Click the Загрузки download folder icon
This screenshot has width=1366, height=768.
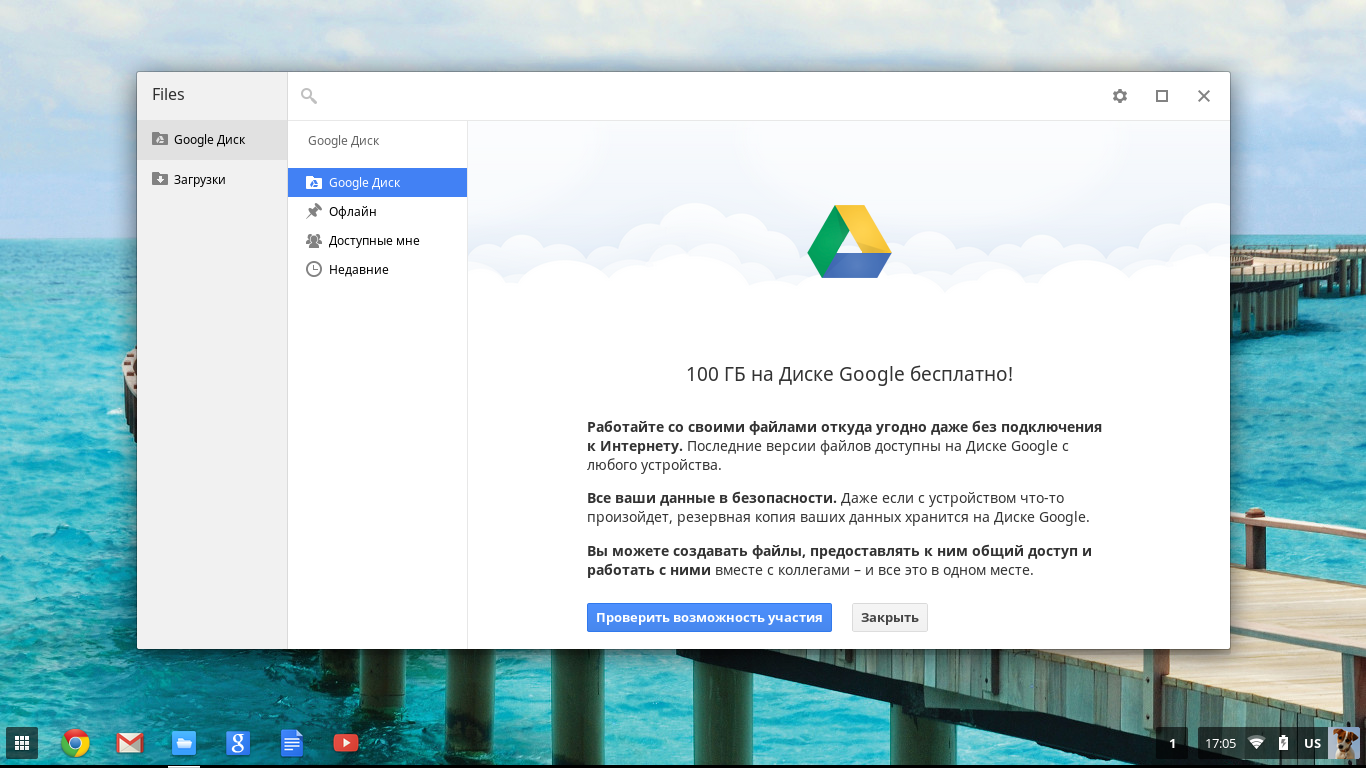160,179
